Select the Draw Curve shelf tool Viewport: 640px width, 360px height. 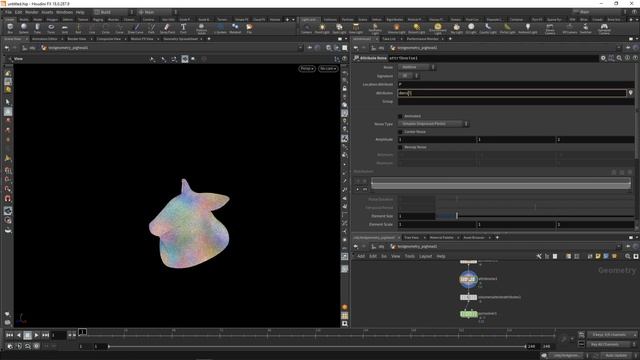[136, 28]
